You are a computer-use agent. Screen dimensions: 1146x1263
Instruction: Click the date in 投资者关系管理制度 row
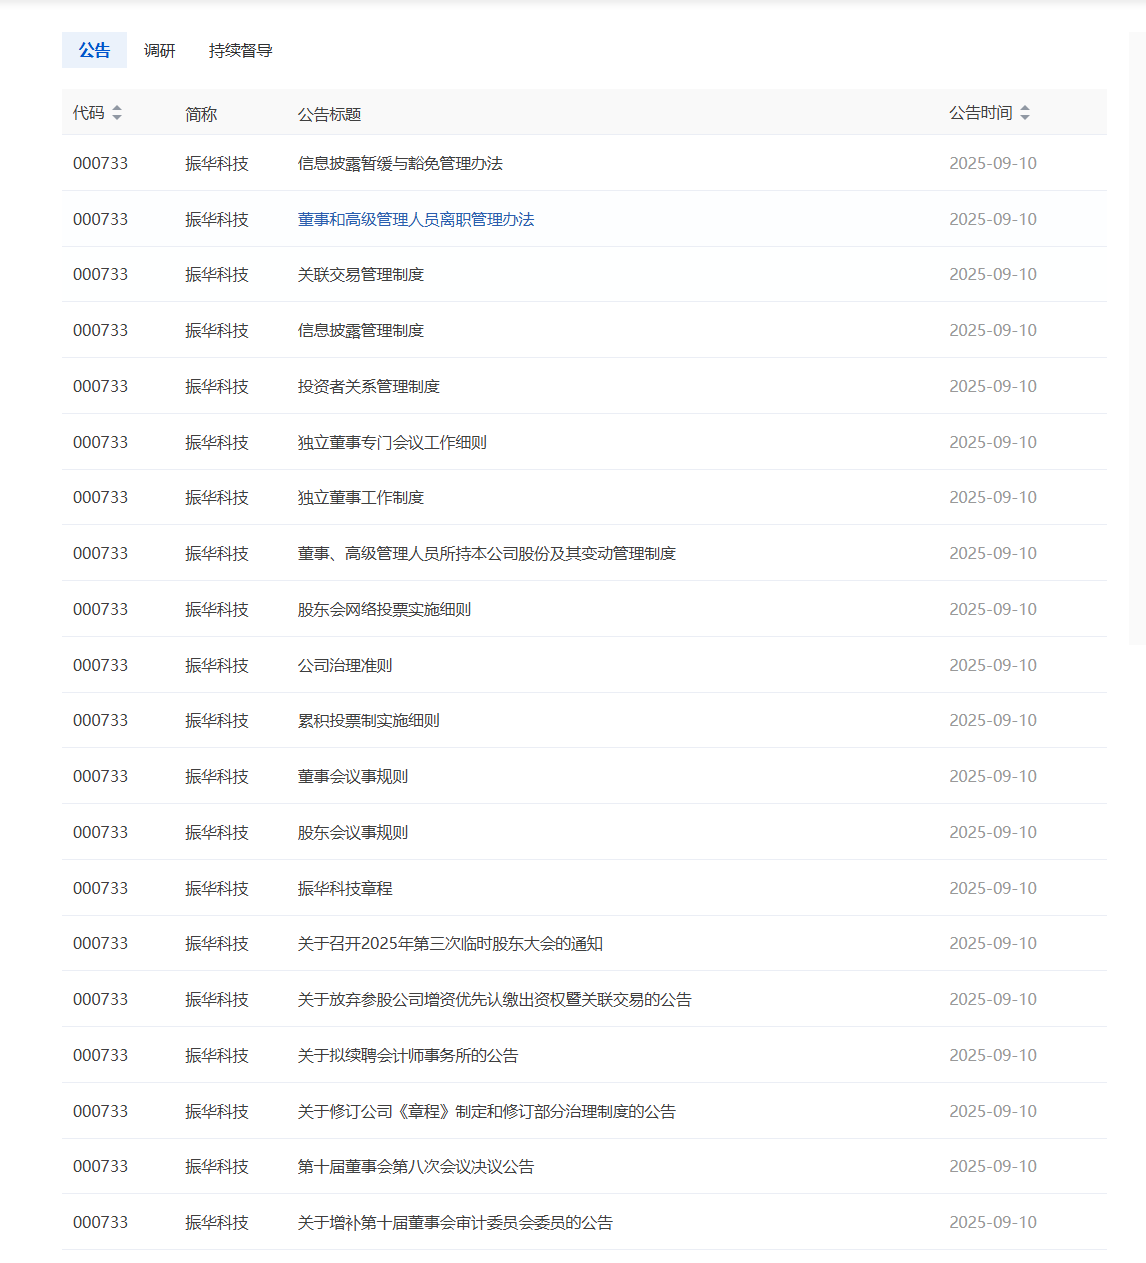993,386
